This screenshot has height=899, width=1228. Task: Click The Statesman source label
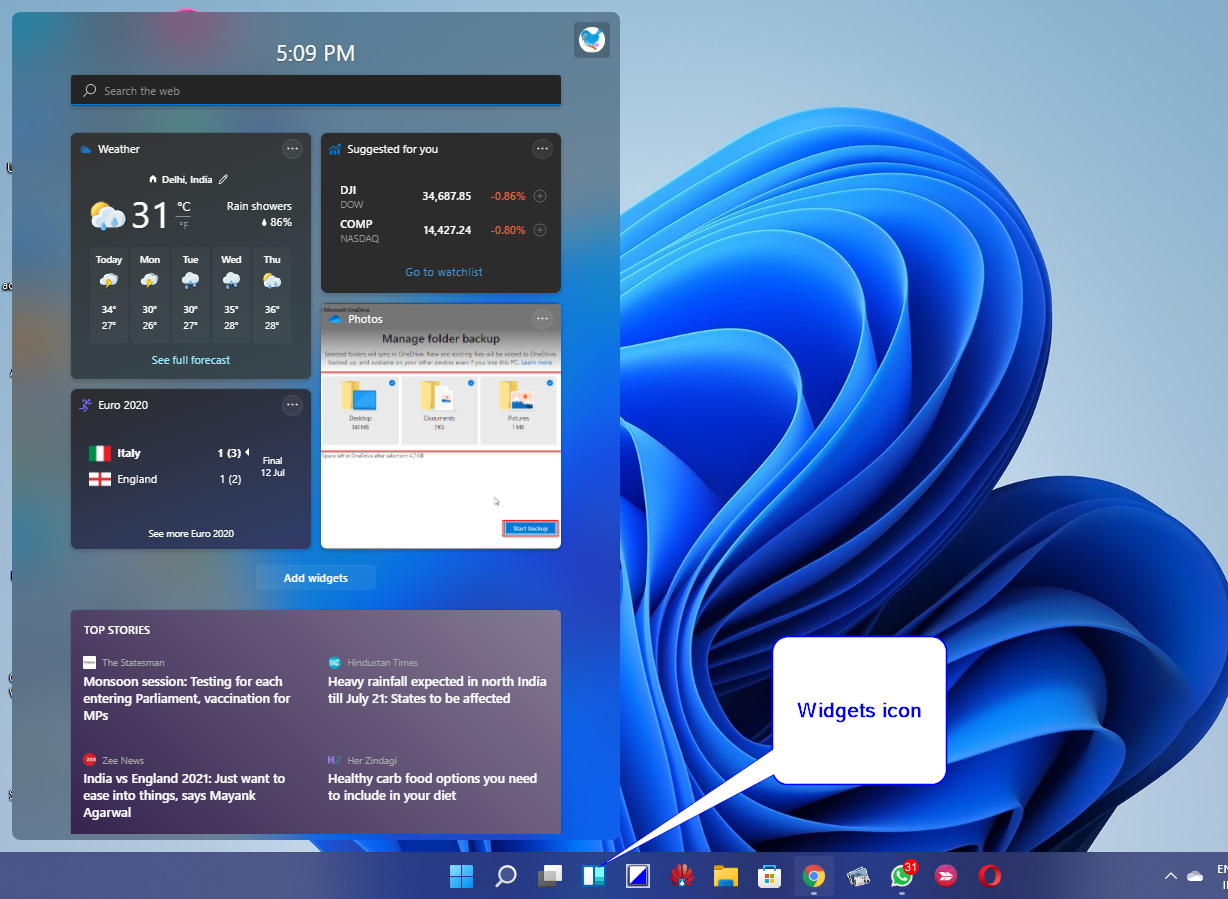tap(133, 663)
